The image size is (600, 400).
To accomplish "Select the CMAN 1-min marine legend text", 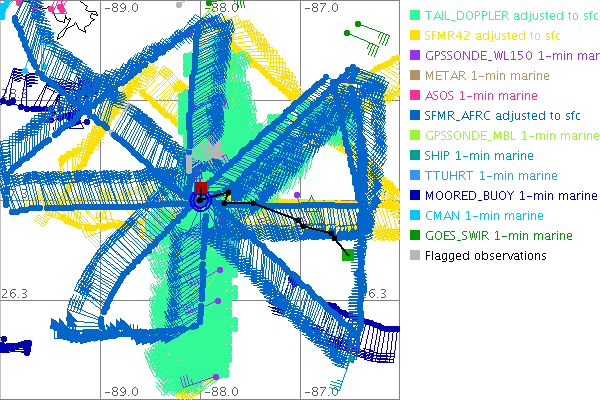I will [479, 216].
